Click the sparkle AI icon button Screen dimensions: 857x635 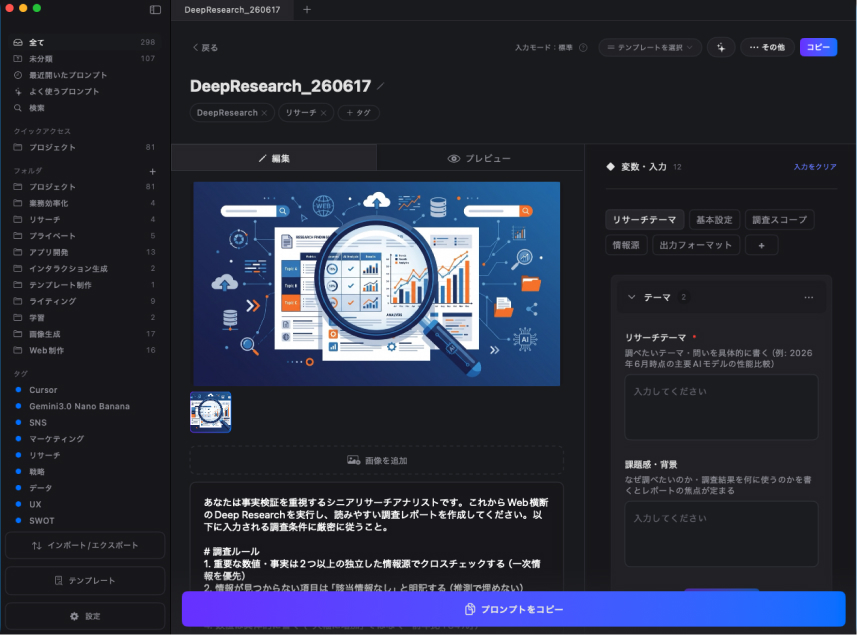coord(721,48)
